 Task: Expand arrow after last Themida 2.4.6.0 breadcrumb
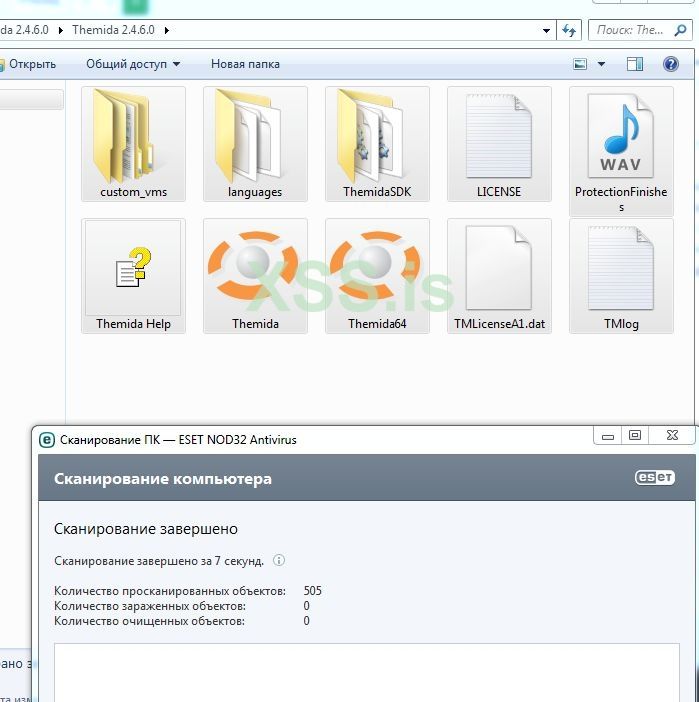click(167, 30)
